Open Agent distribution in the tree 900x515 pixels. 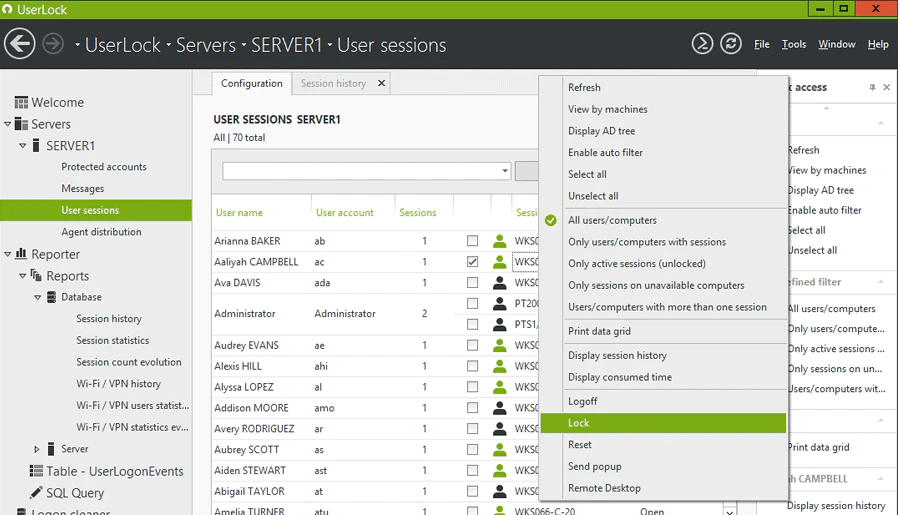click(101, 232)
